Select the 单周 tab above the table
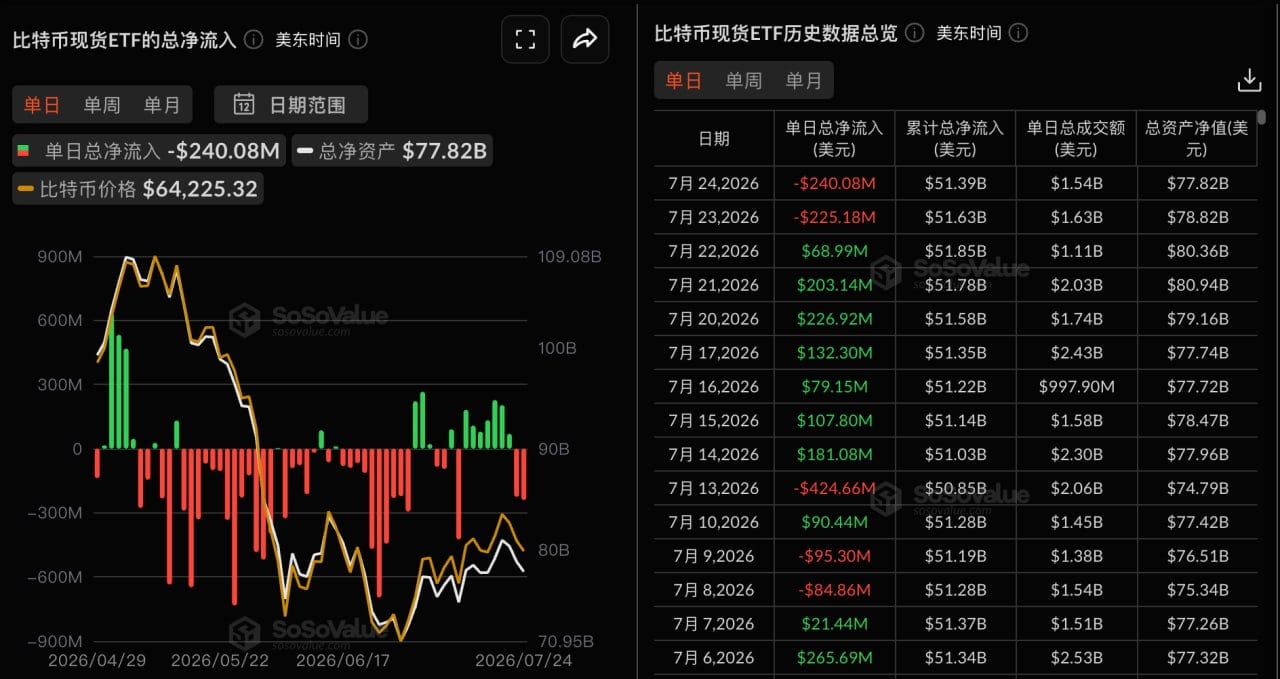Viewport: 1280px width, 679px height. click(x=744, y=80)
